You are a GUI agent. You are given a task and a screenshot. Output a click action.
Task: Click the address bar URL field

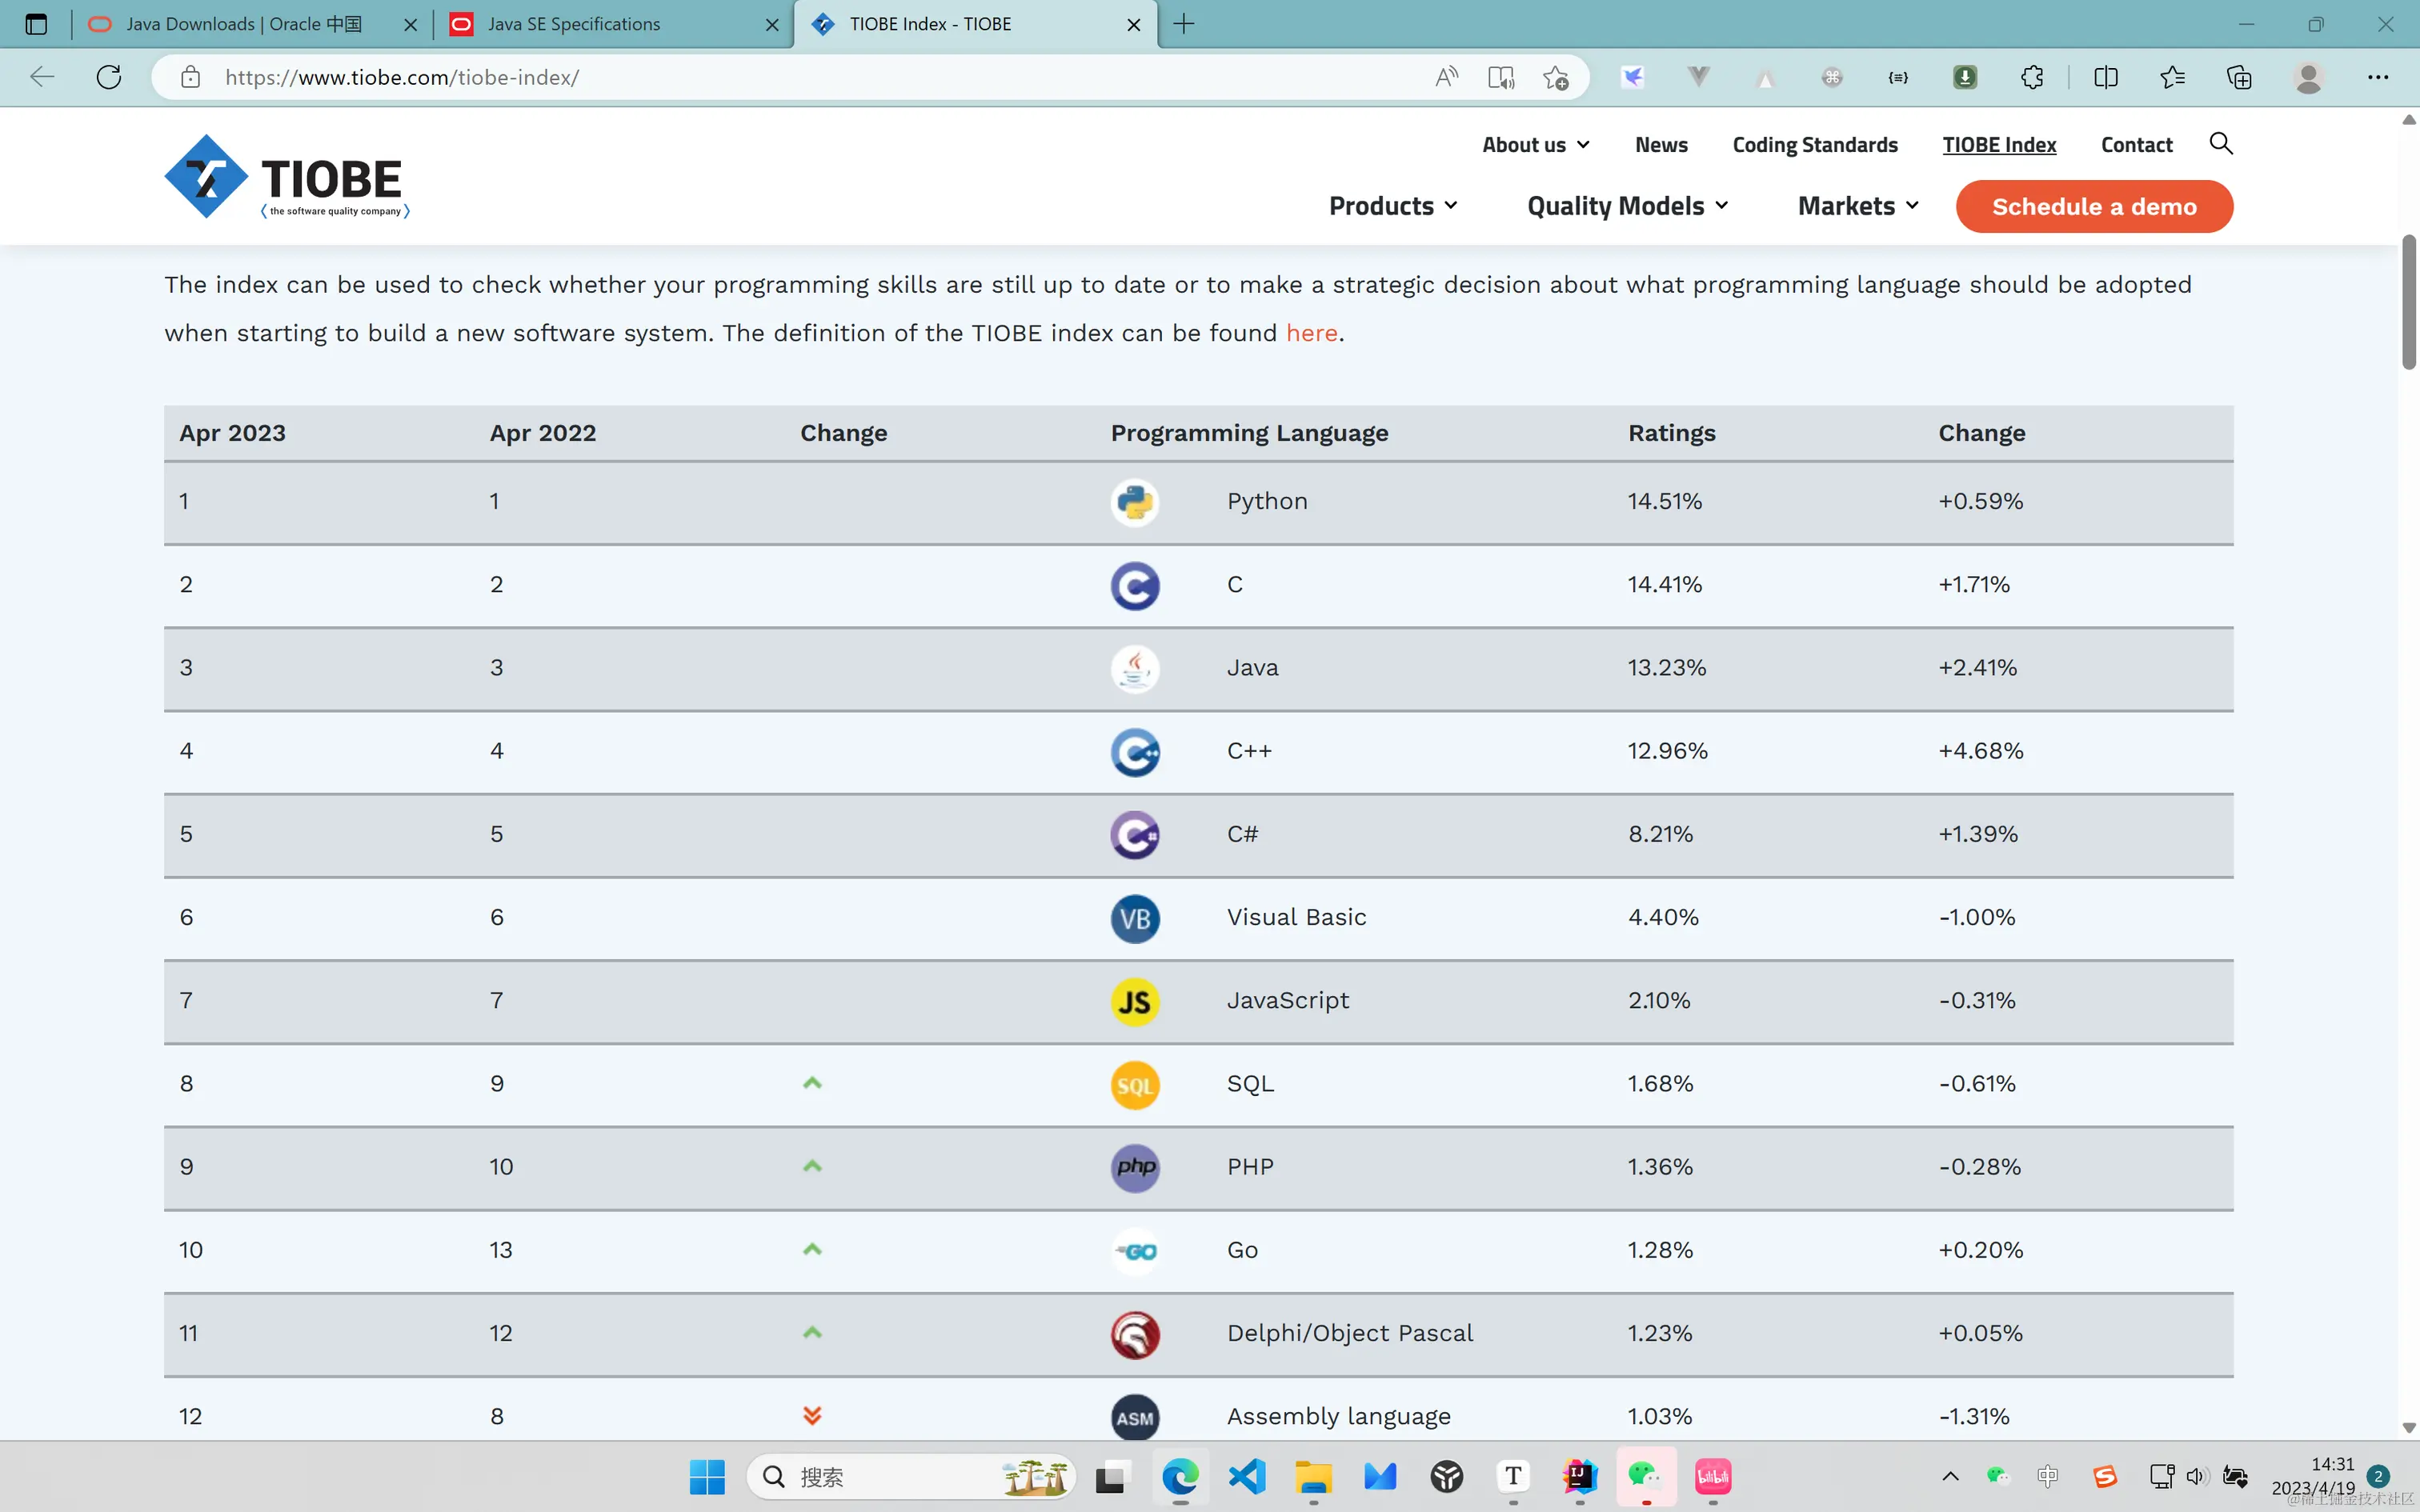(800, 77)
